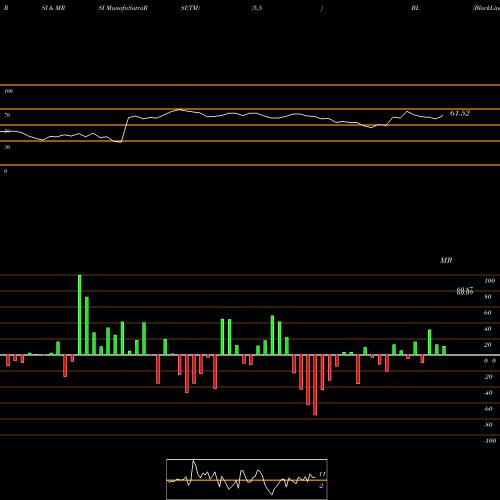Viewport: 500px width, 500px height.
Task: Click the BL ticker label in header
Action: click(415, 8)
